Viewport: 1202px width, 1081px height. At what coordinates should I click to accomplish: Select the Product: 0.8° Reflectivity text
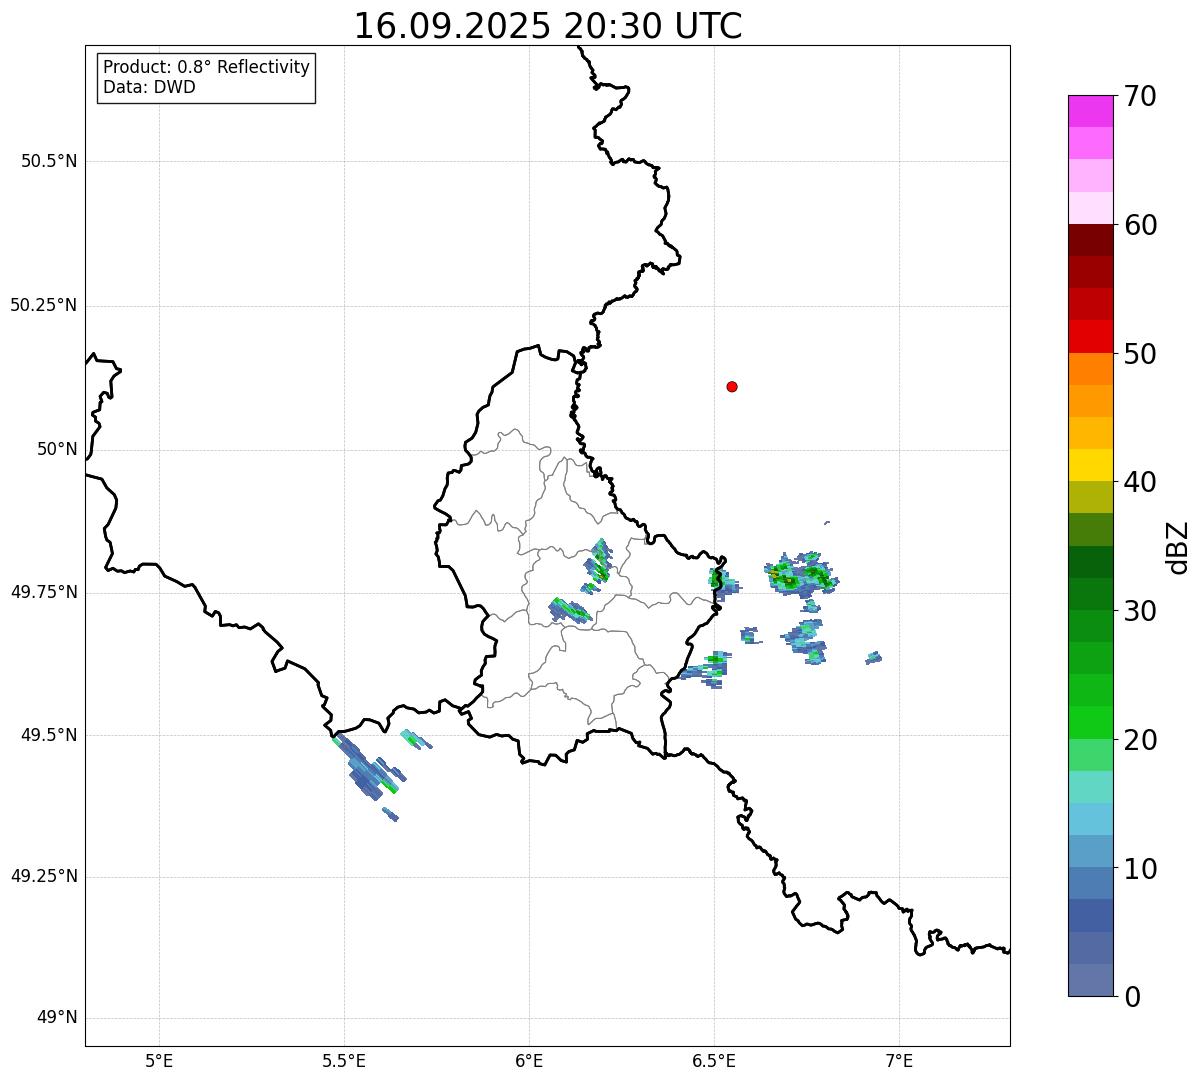[206, 67]
